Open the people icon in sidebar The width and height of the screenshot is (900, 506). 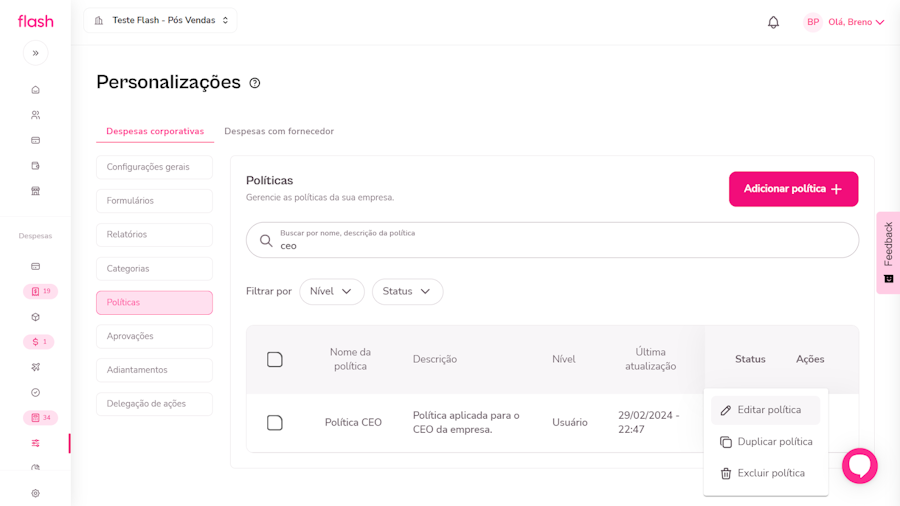tap(36, 115)
